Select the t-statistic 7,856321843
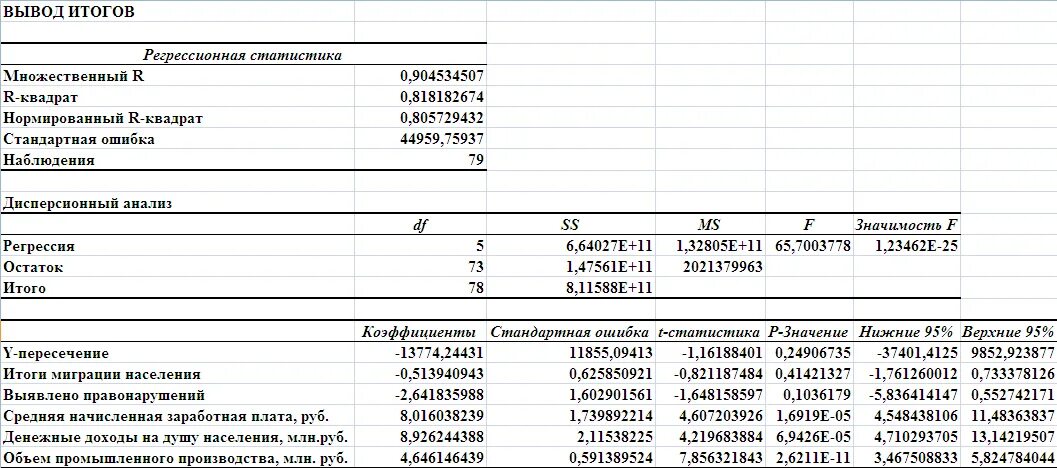The image size is (1057, 468). (719, 459)
